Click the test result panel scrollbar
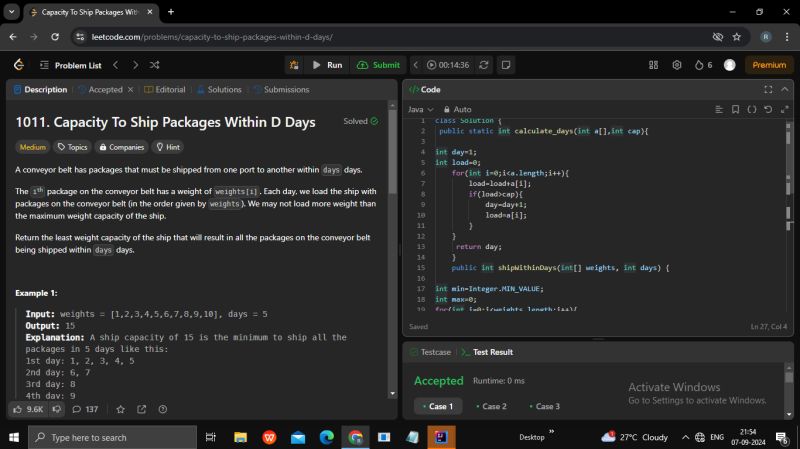800x449 pixels. coord(789,378)
